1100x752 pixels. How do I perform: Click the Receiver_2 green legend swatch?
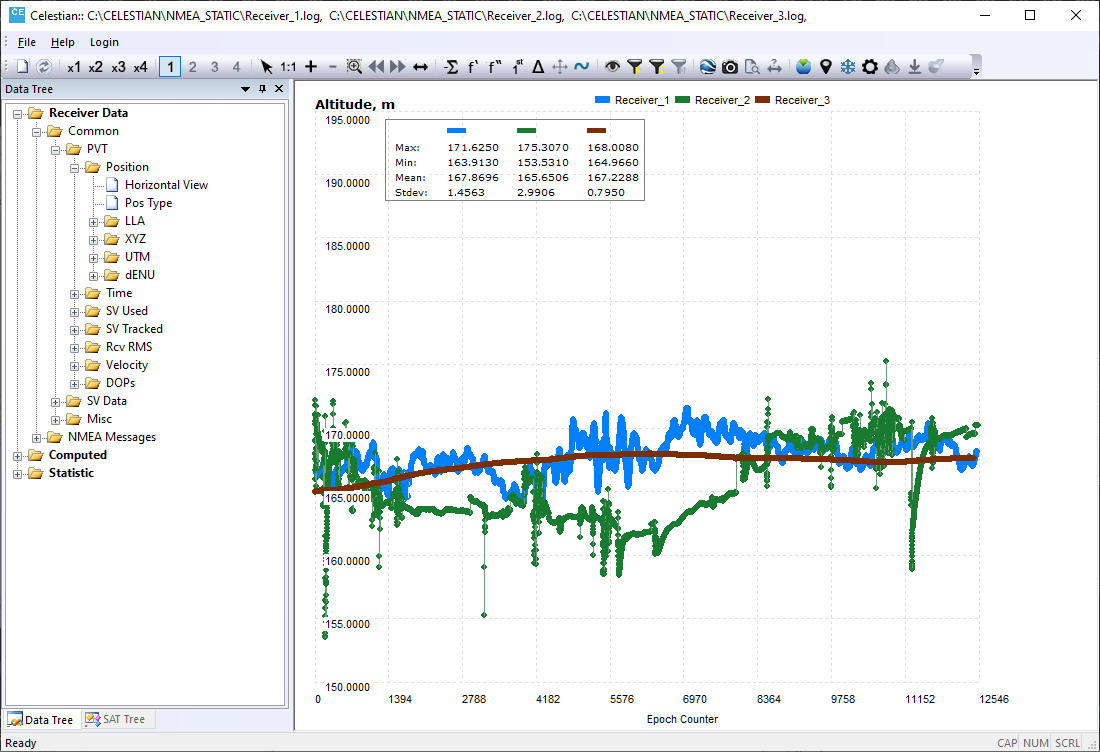point(682,100)
